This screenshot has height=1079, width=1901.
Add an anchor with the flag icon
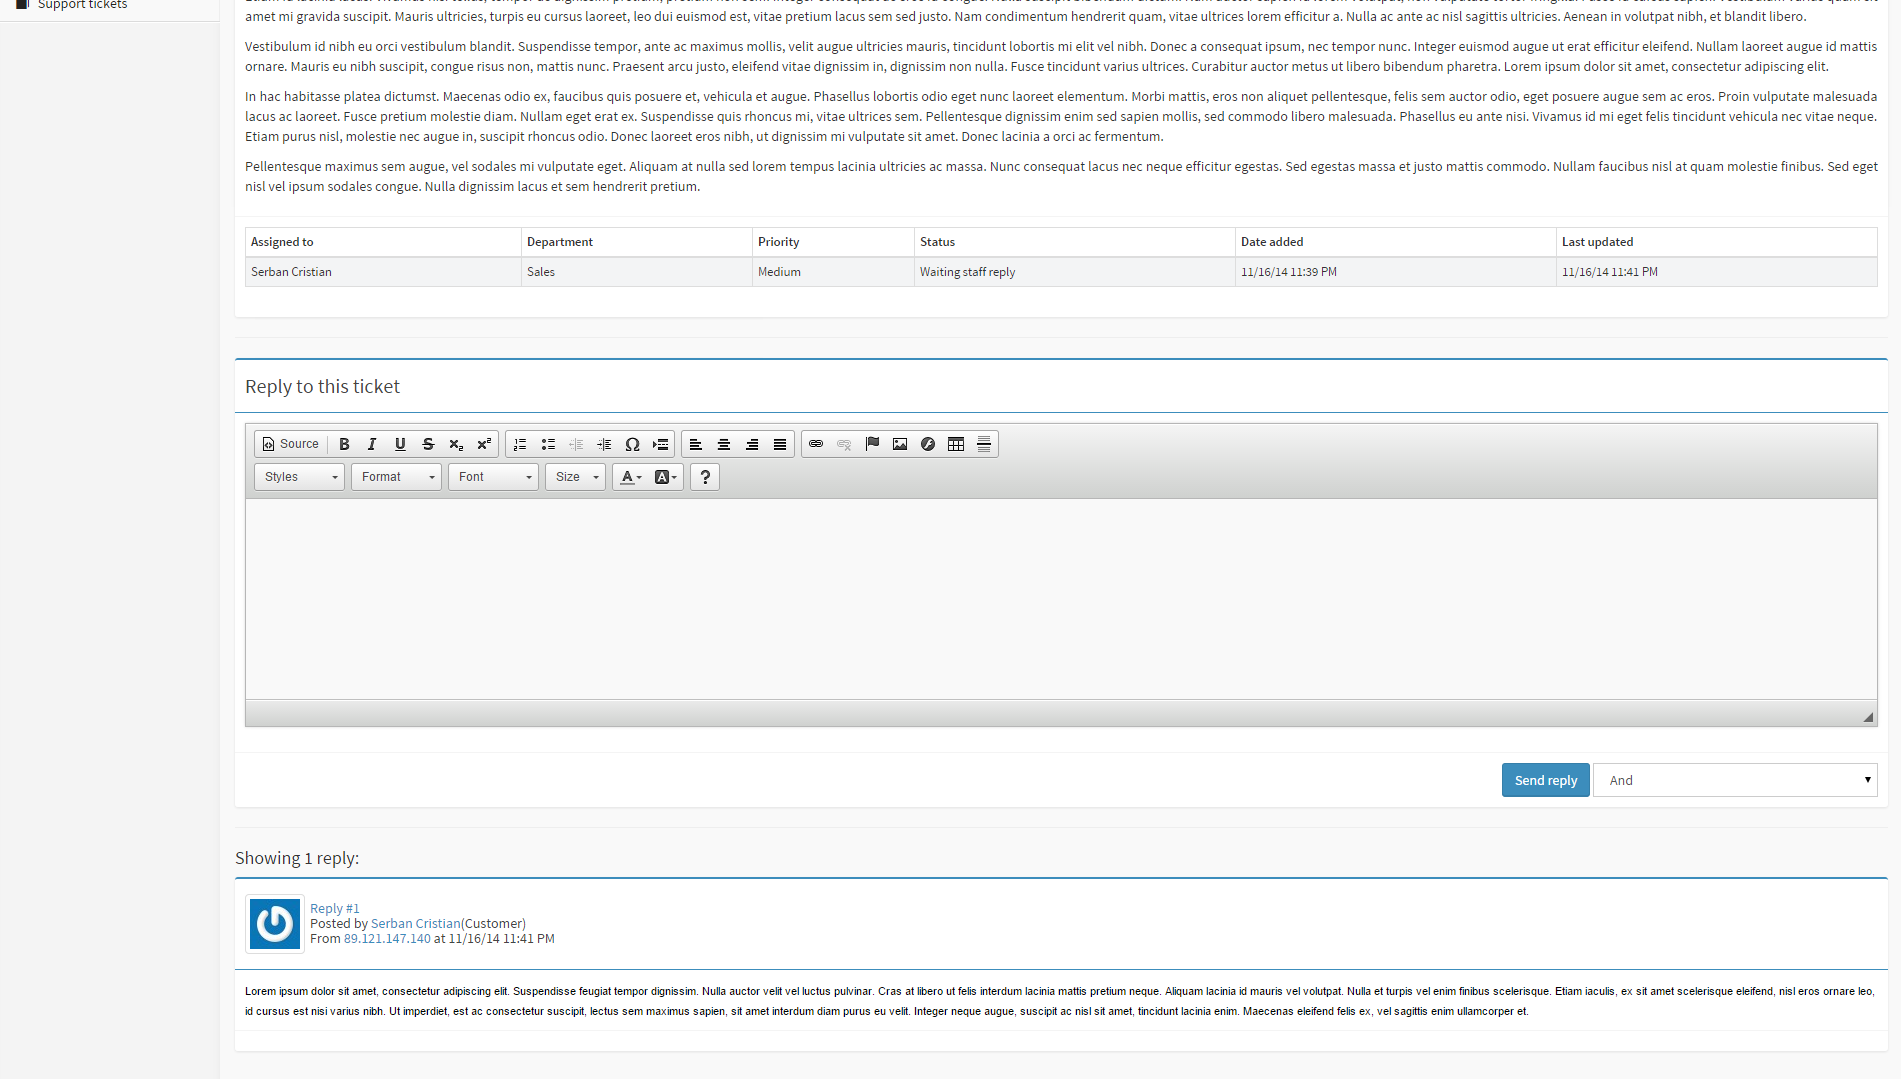pyautogui.click(x=872, y=444)
